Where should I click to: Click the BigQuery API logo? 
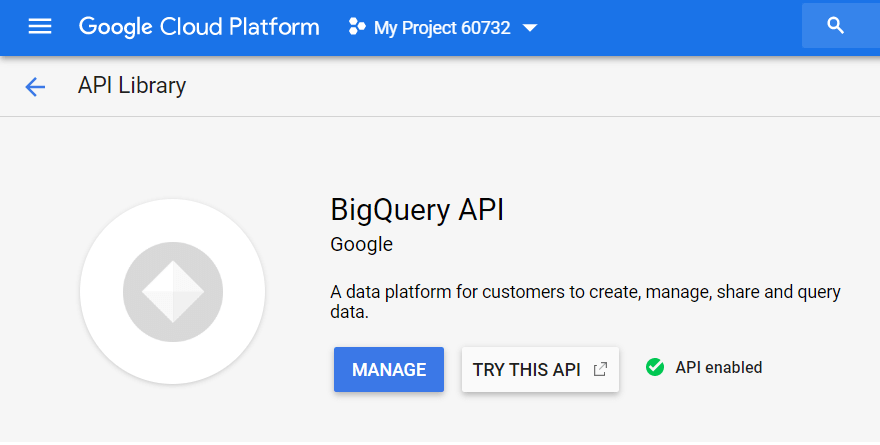pos(173,292)
